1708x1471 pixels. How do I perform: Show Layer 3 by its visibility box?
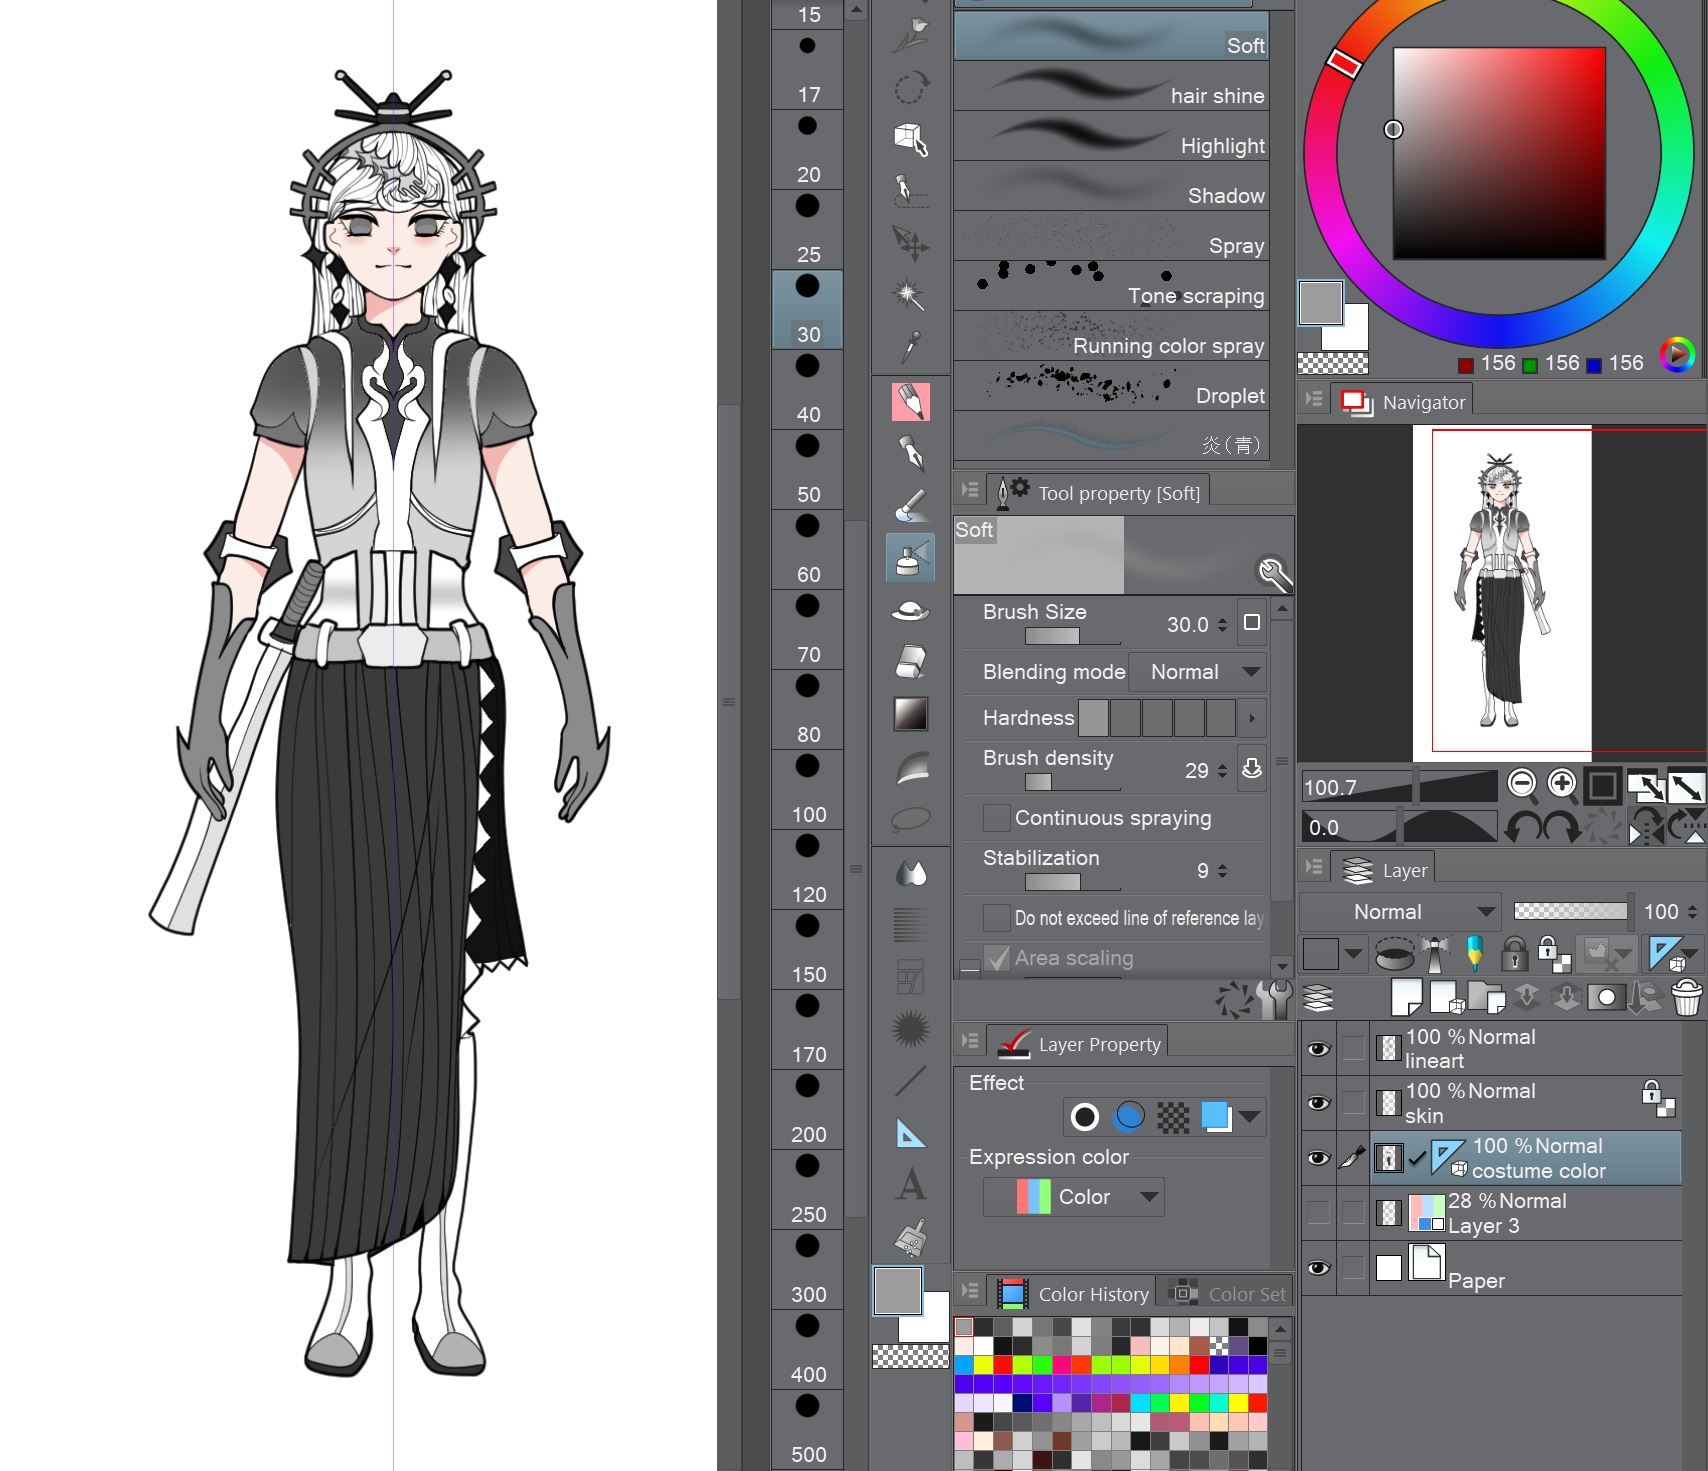(x=1318, y=1212)
